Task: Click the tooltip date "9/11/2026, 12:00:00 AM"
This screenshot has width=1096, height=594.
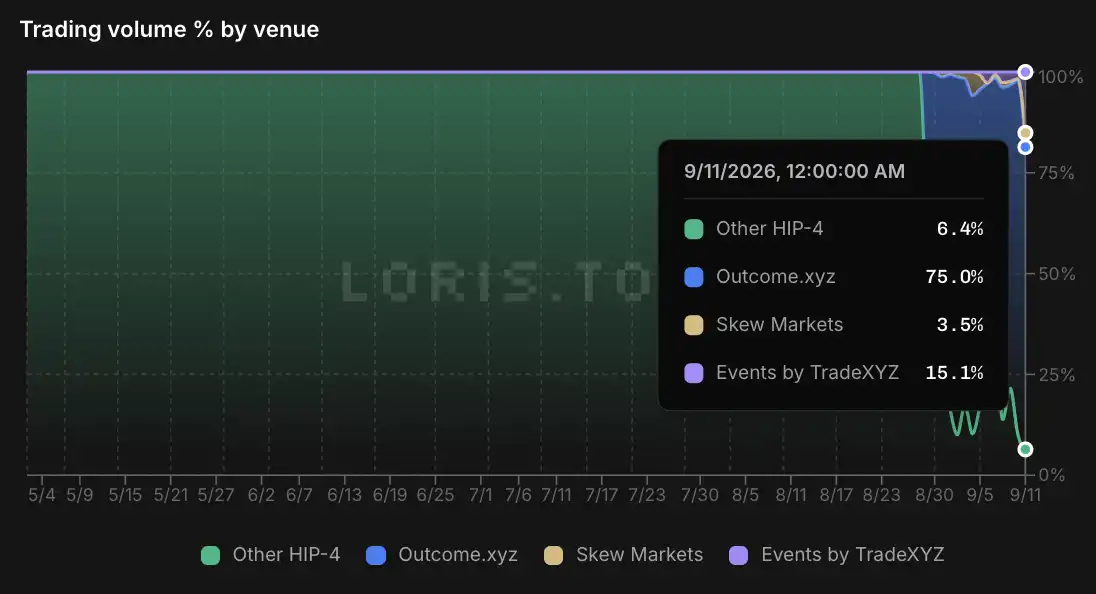Action: [794, 171]
